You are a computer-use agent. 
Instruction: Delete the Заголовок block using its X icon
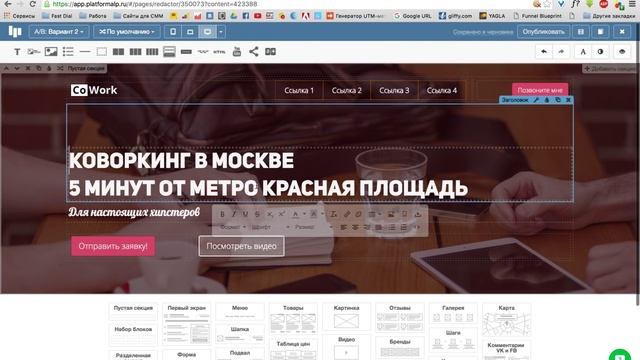pyautogui.click(x=569, y=100)
